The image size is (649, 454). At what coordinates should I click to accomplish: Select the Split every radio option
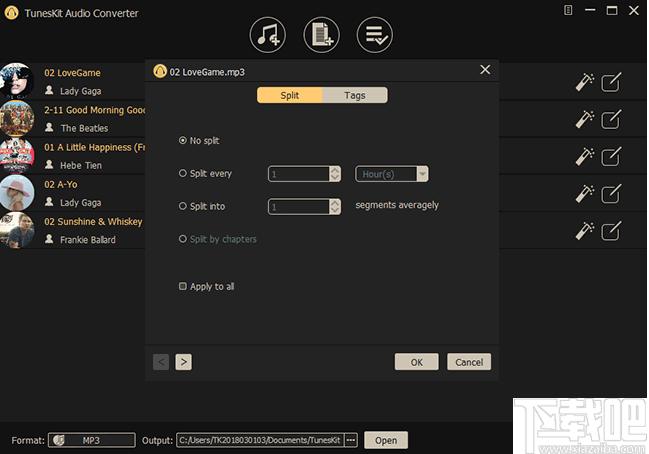click(x=183, y=173)
